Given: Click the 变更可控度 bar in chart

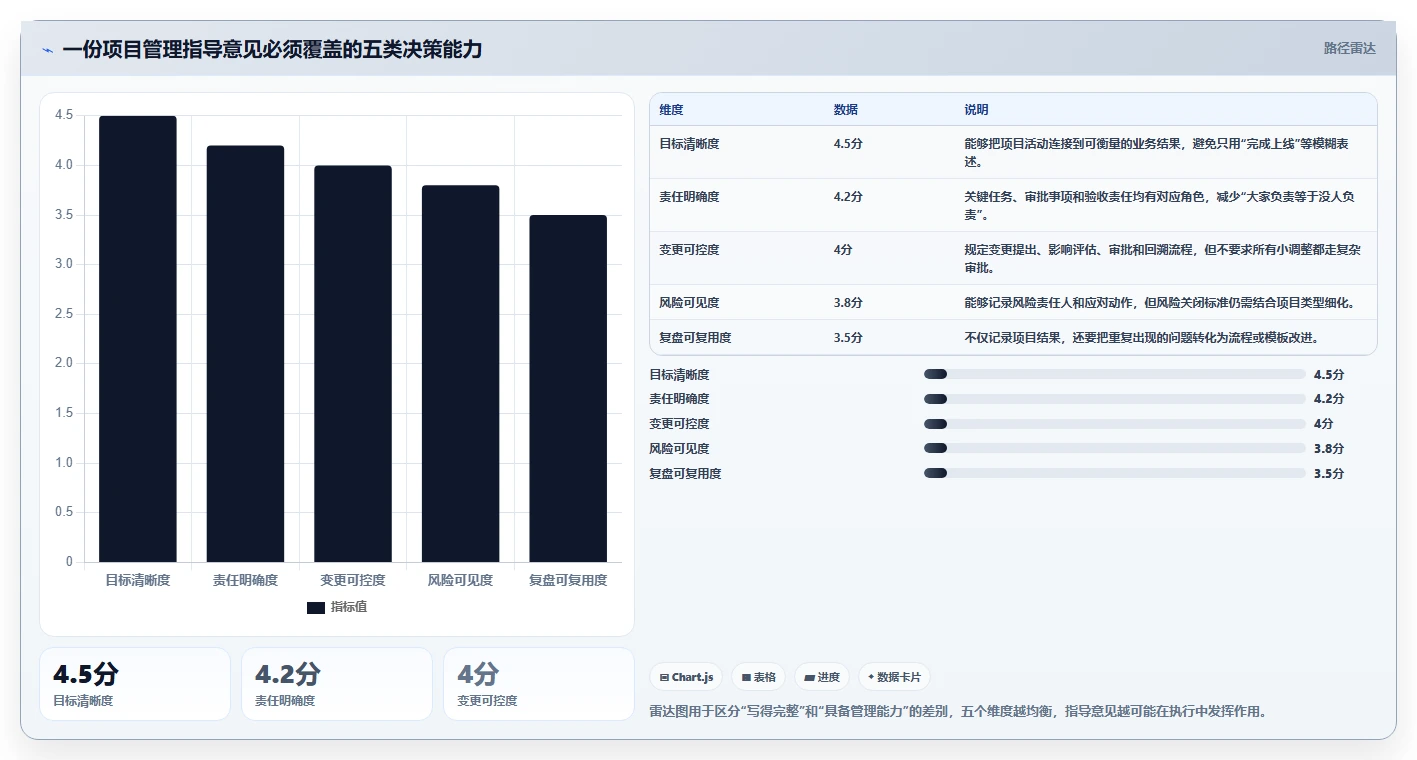Looking at the screenshot, I should (353, 364).
